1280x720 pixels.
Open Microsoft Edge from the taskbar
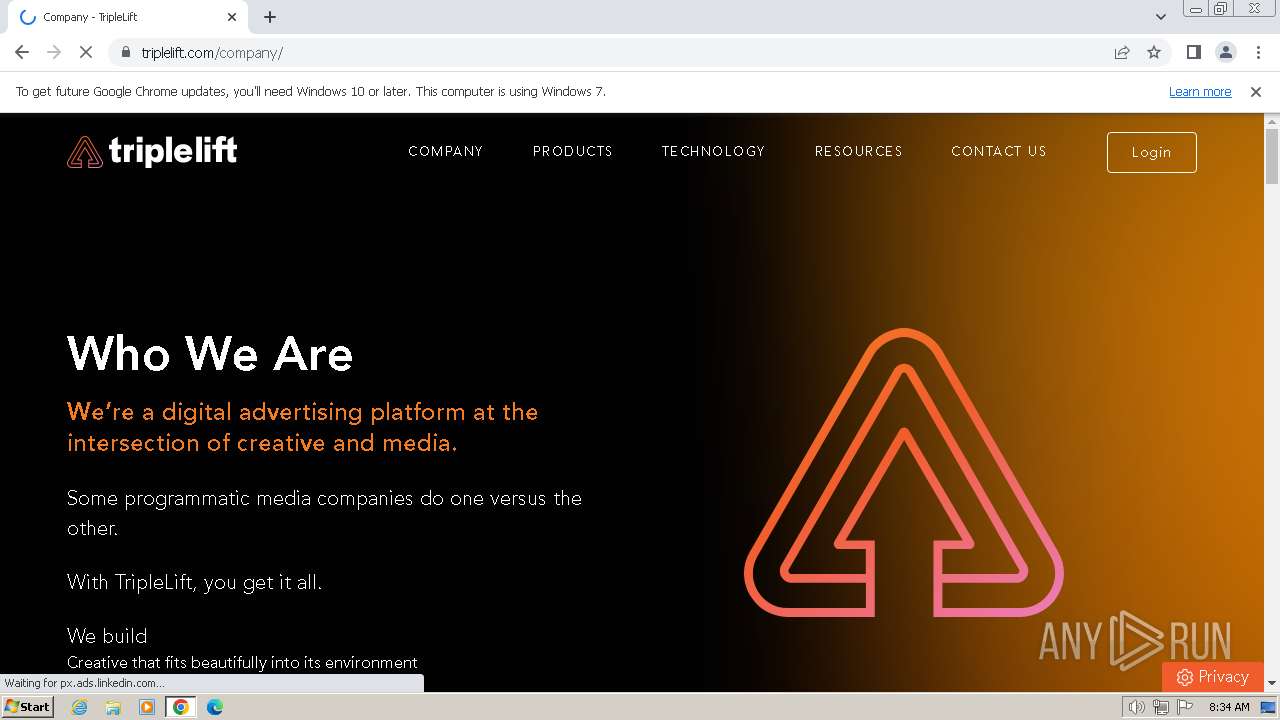click(x=215, y=707)
